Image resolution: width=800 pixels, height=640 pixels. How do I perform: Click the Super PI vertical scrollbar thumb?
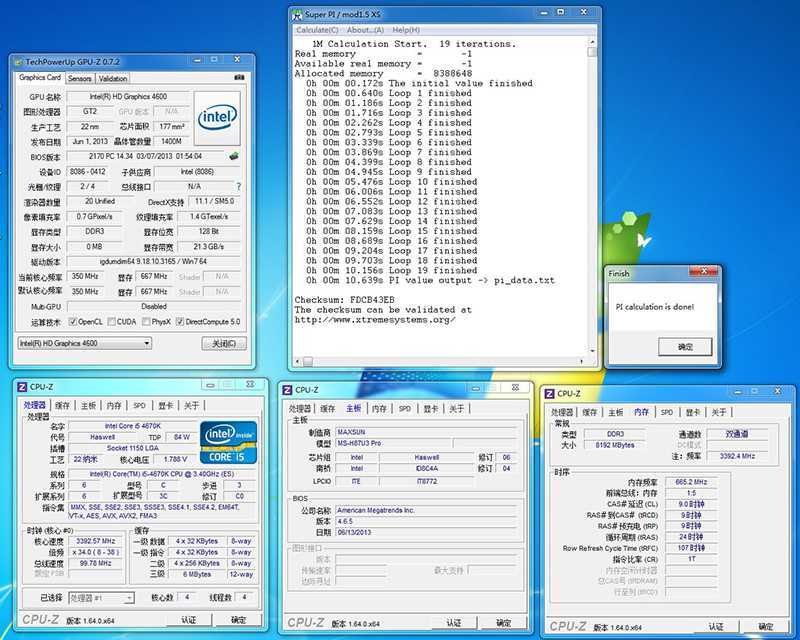pos(592,52)
